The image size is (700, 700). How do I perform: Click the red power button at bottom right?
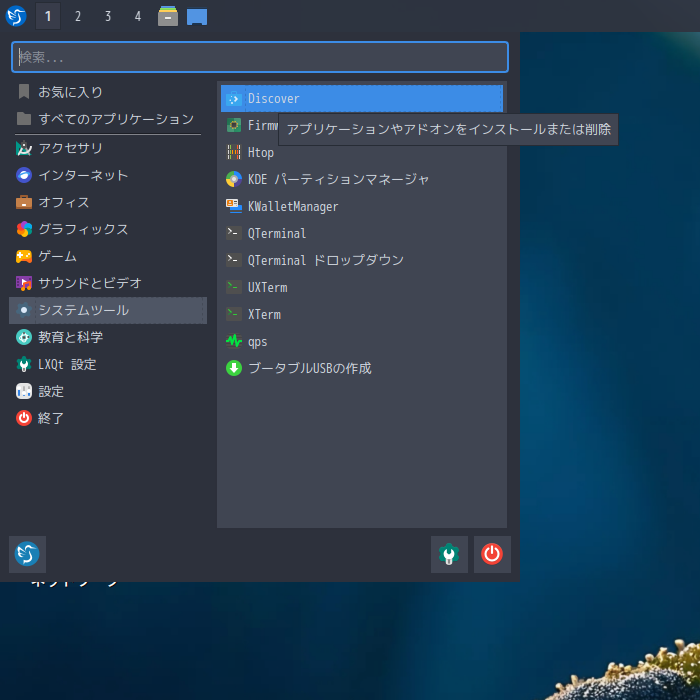(492, 554)
